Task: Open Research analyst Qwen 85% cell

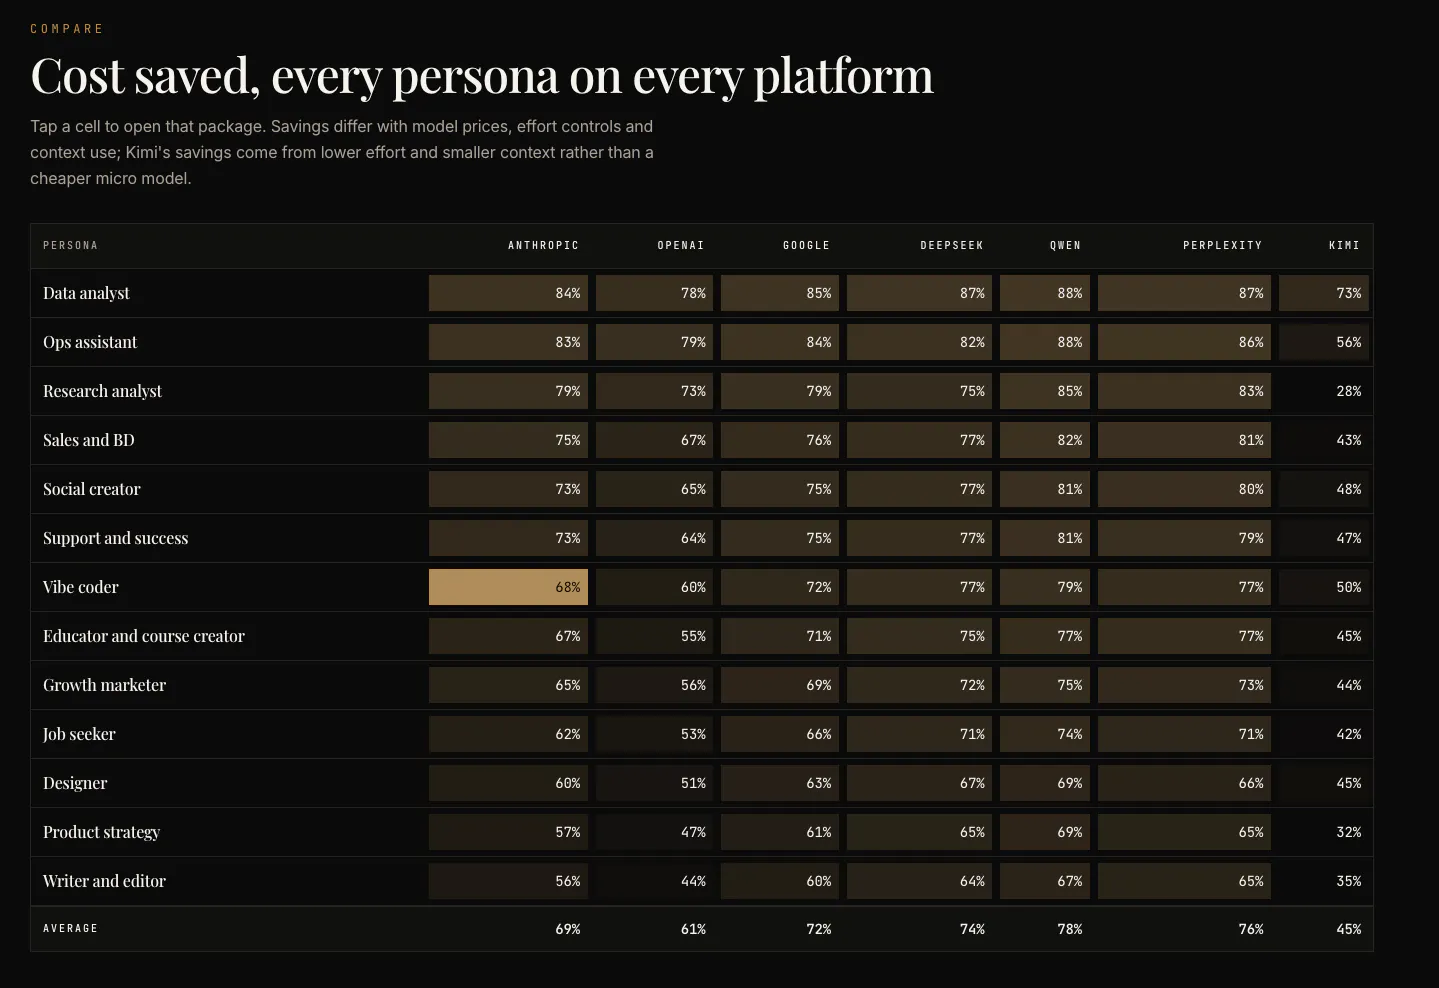Action: coord(1045,391)
